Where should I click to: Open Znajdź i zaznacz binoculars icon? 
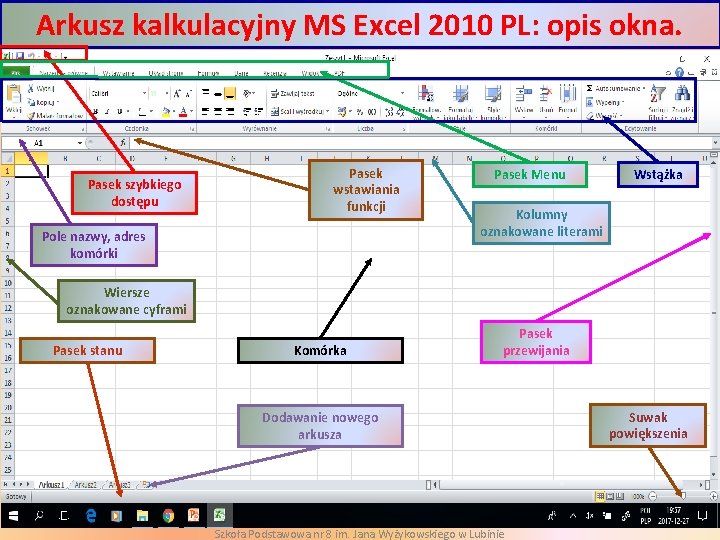pos(682,94)
